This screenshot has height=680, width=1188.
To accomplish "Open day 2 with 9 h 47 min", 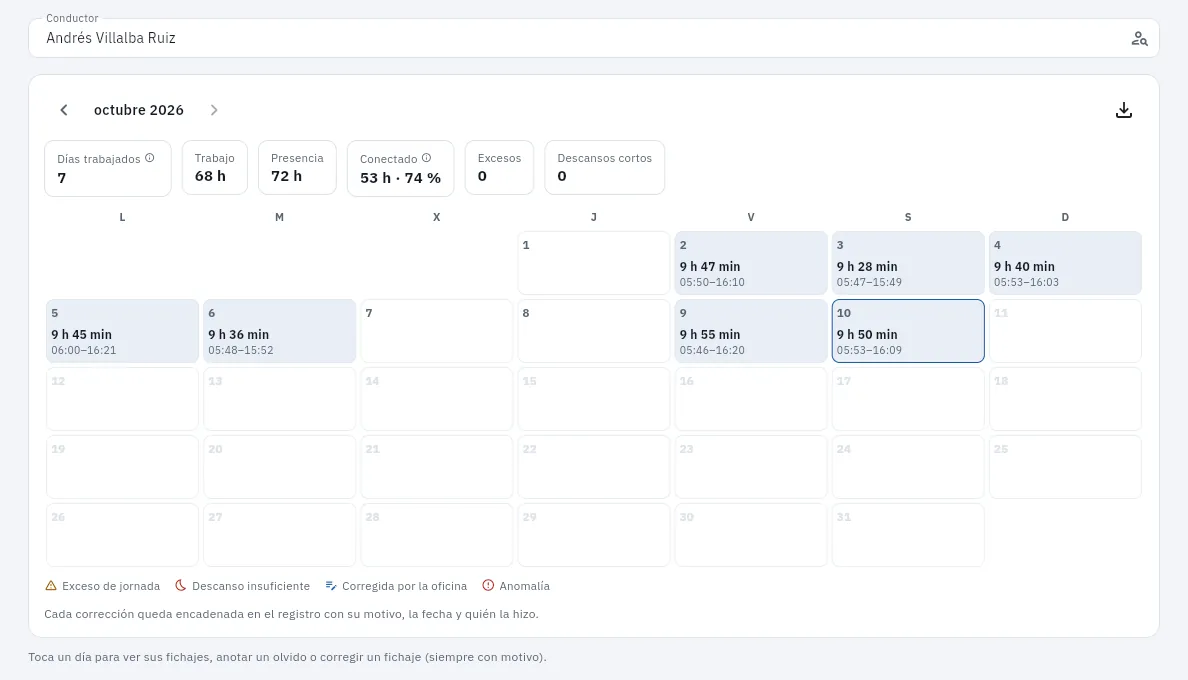I will (x=751, y=263).
